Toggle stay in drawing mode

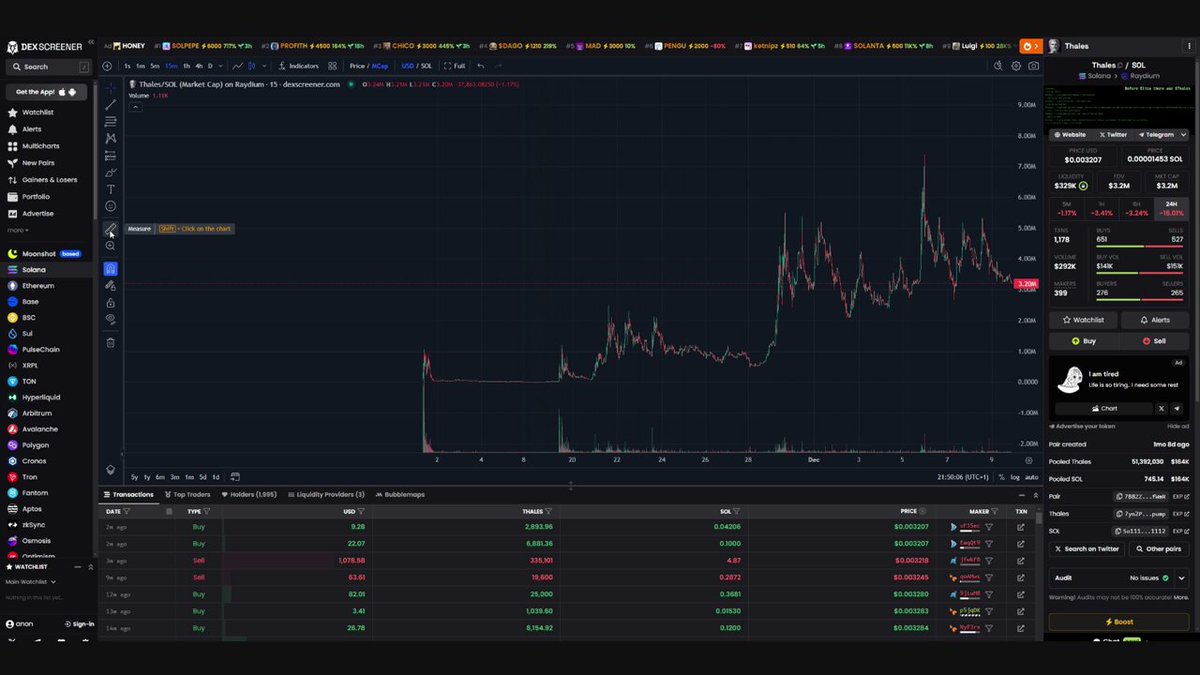(x=111, y=285)
